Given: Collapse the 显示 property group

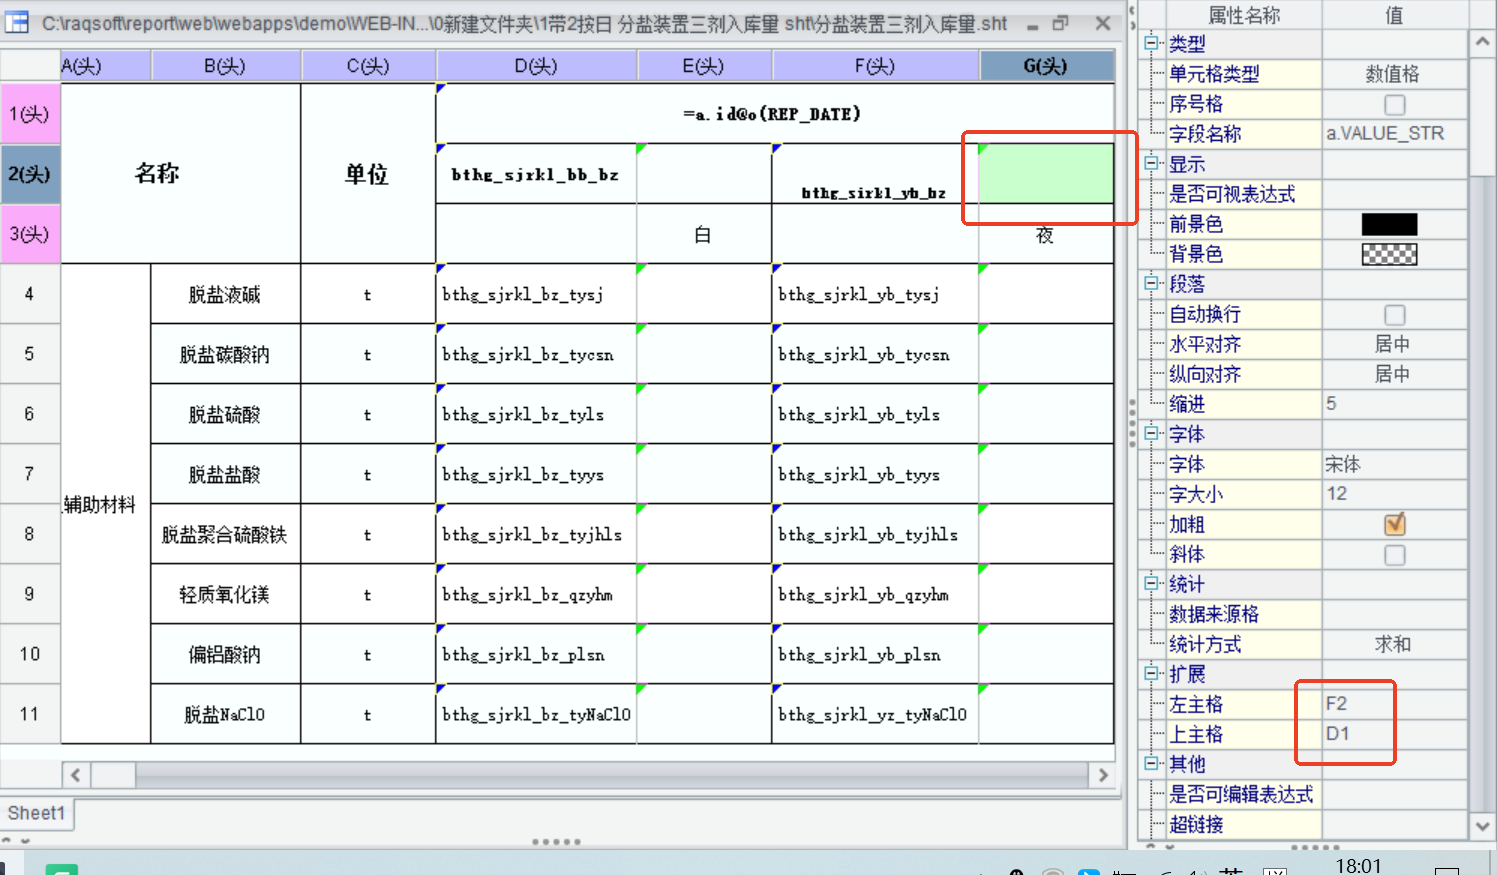Looking at the screenshot, I should click(1151, 163).
